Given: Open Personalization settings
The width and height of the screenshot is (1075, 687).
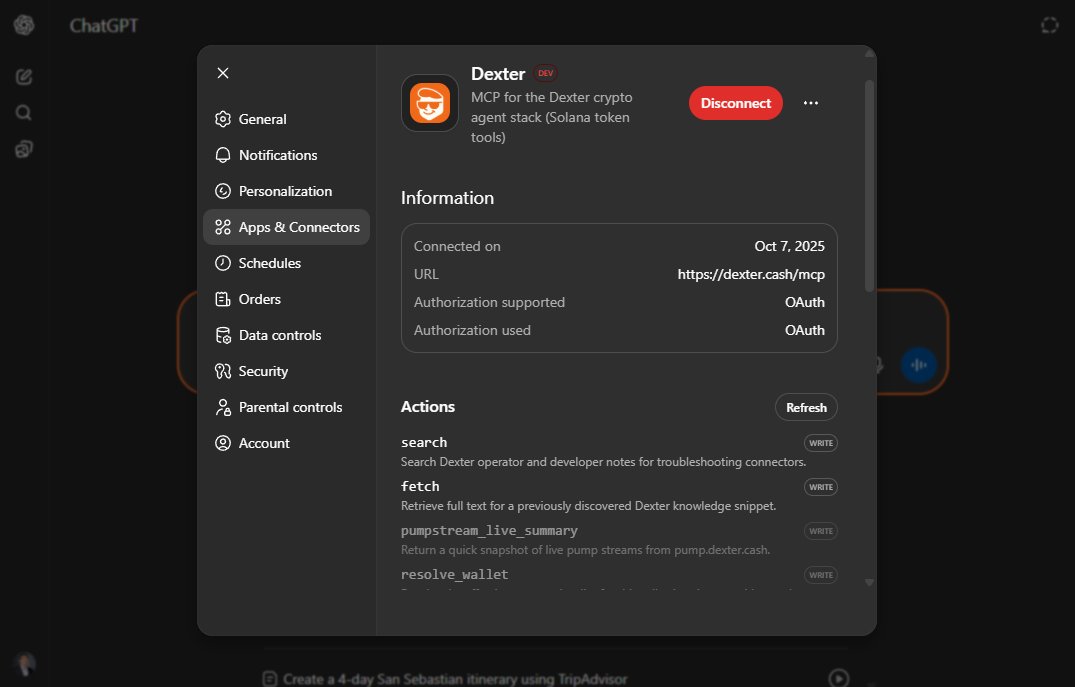Looking at the screenshot, I should point(286,191).
